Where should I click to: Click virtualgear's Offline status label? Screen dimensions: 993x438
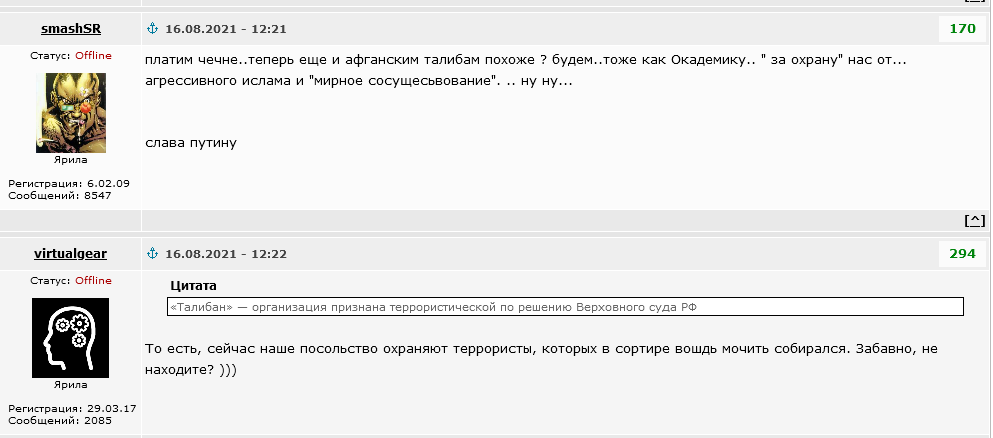93,281
